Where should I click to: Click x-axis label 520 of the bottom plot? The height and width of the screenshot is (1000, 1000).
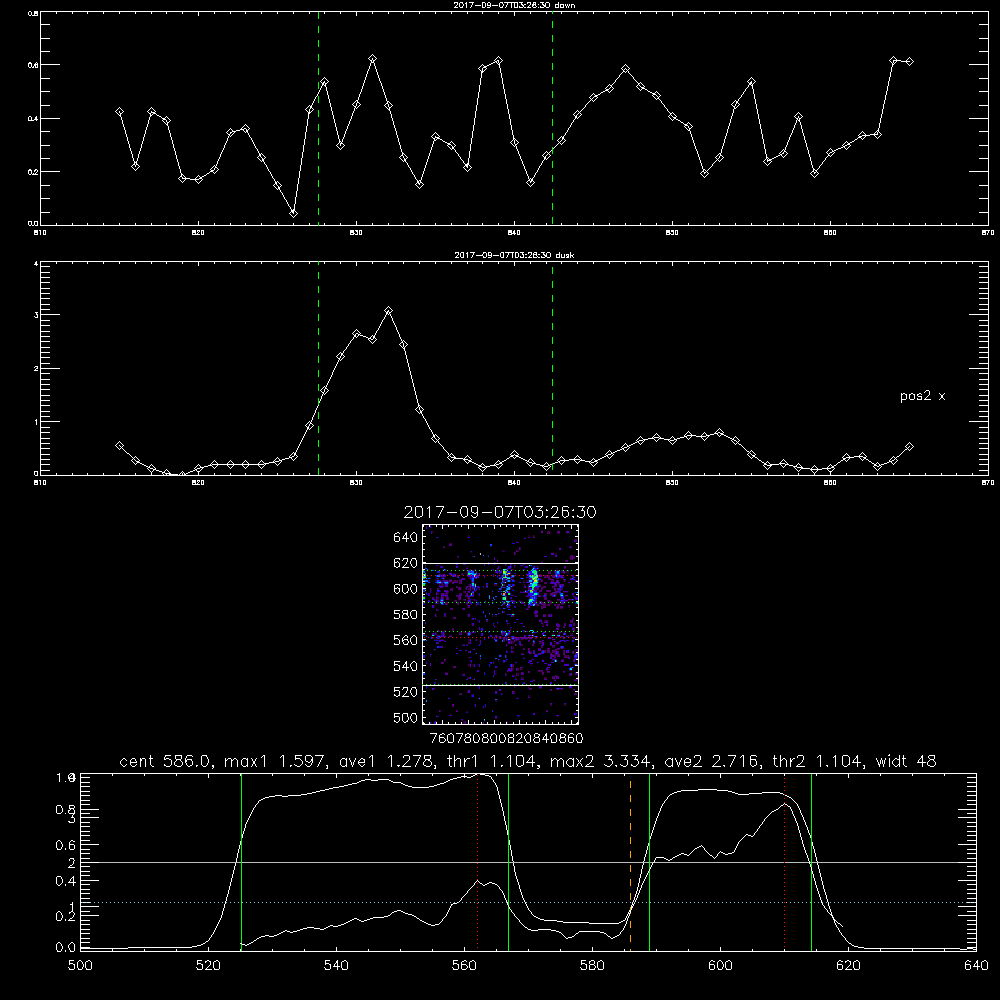click(x=208, y=965)
